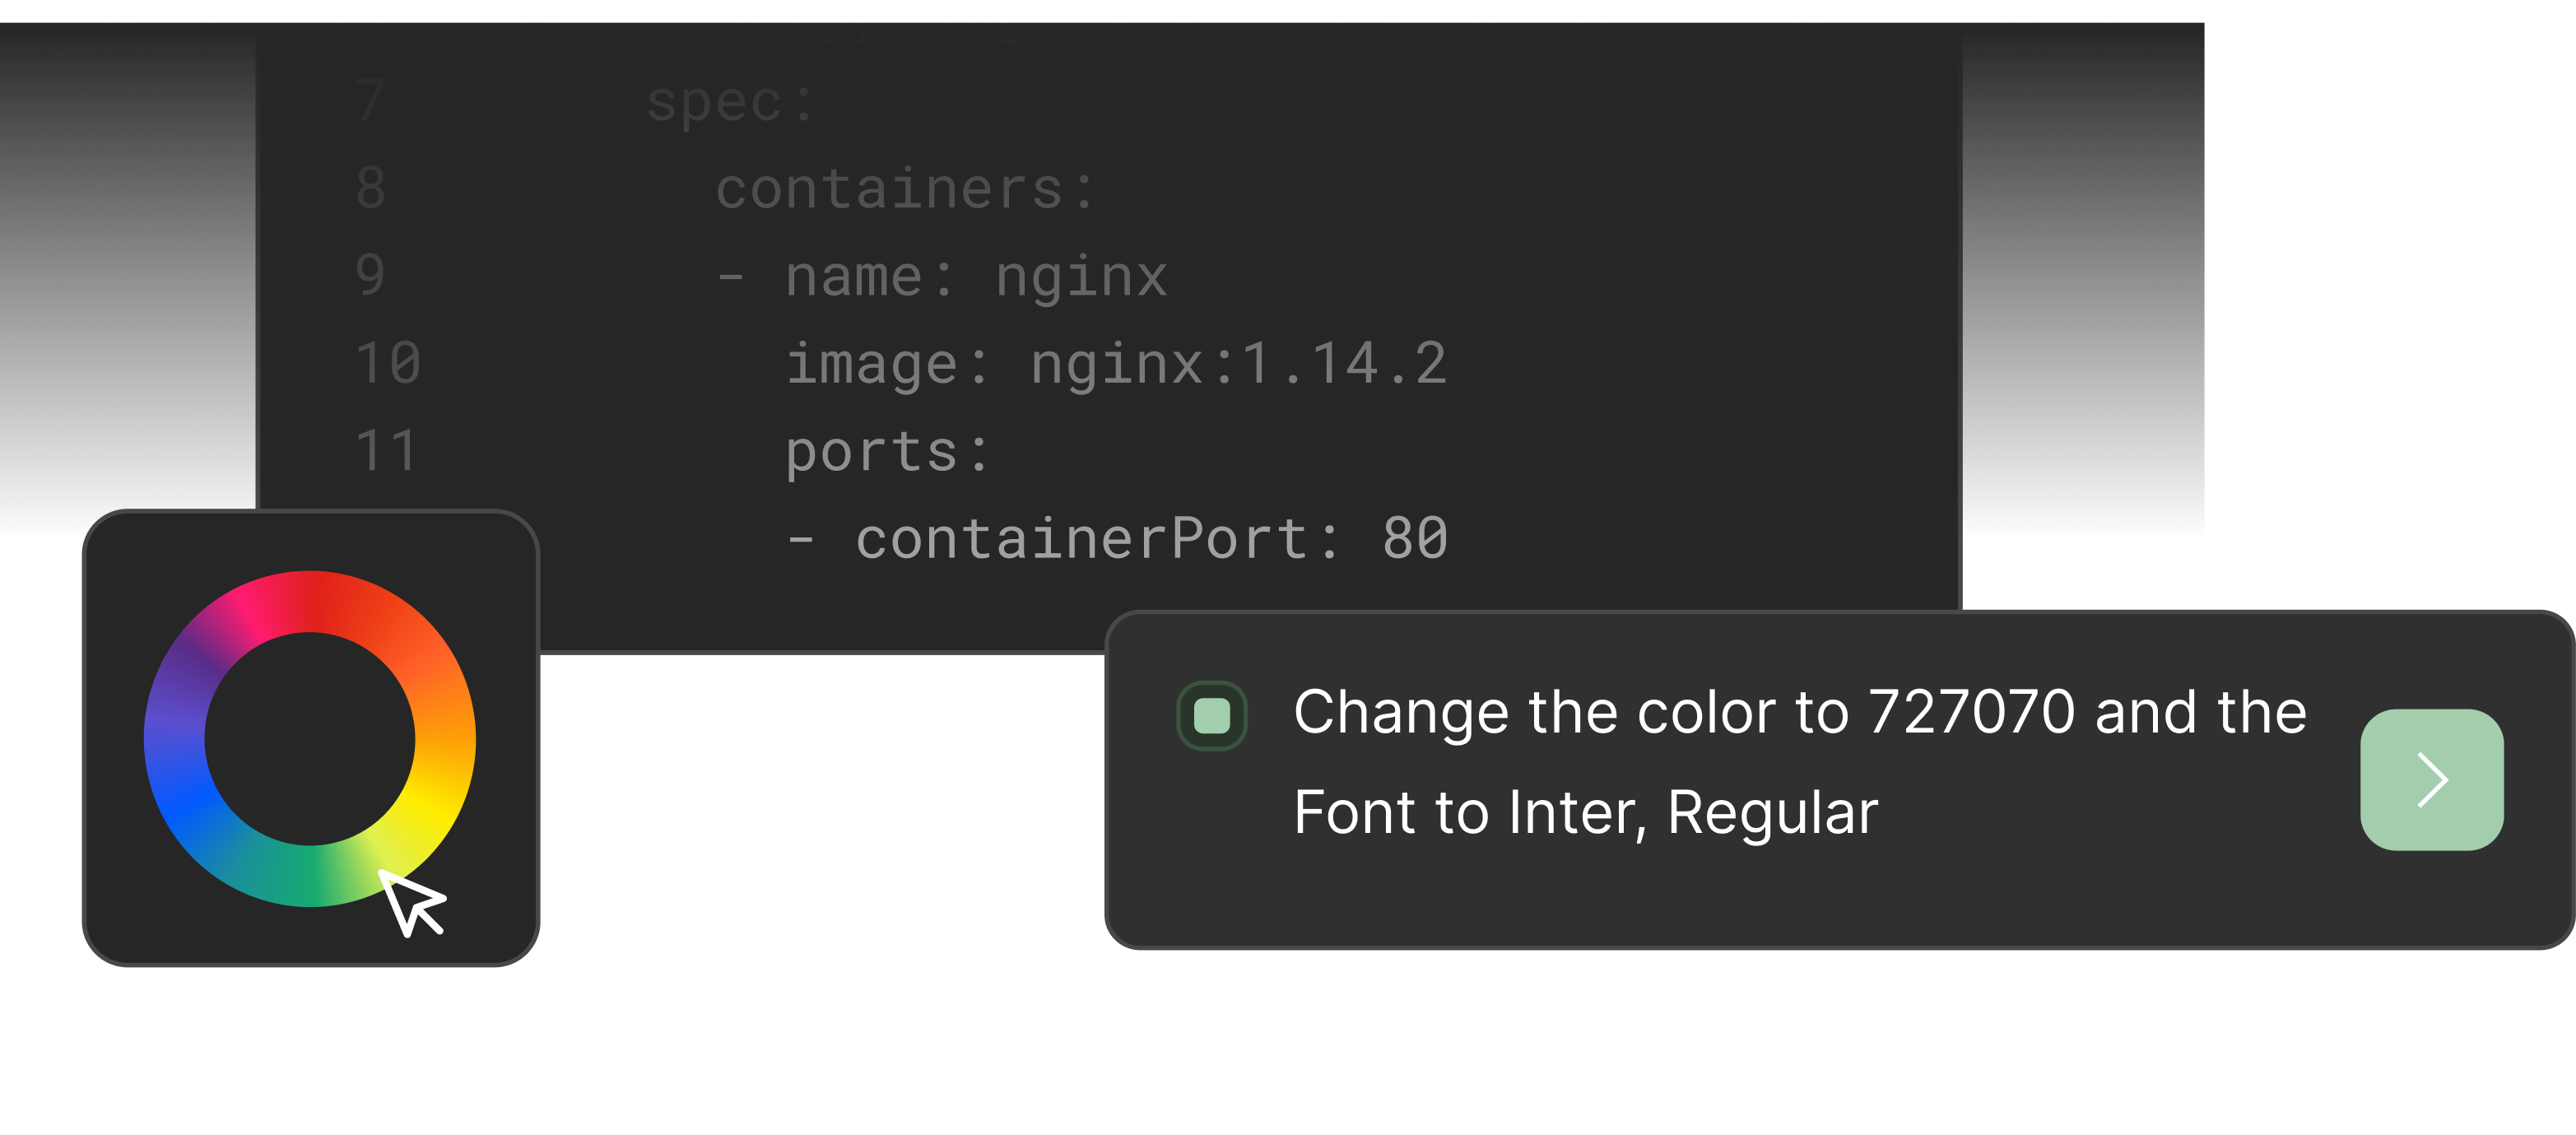Click line number 10 in the gutter
2576x1135 pixels.
point(388,363)
